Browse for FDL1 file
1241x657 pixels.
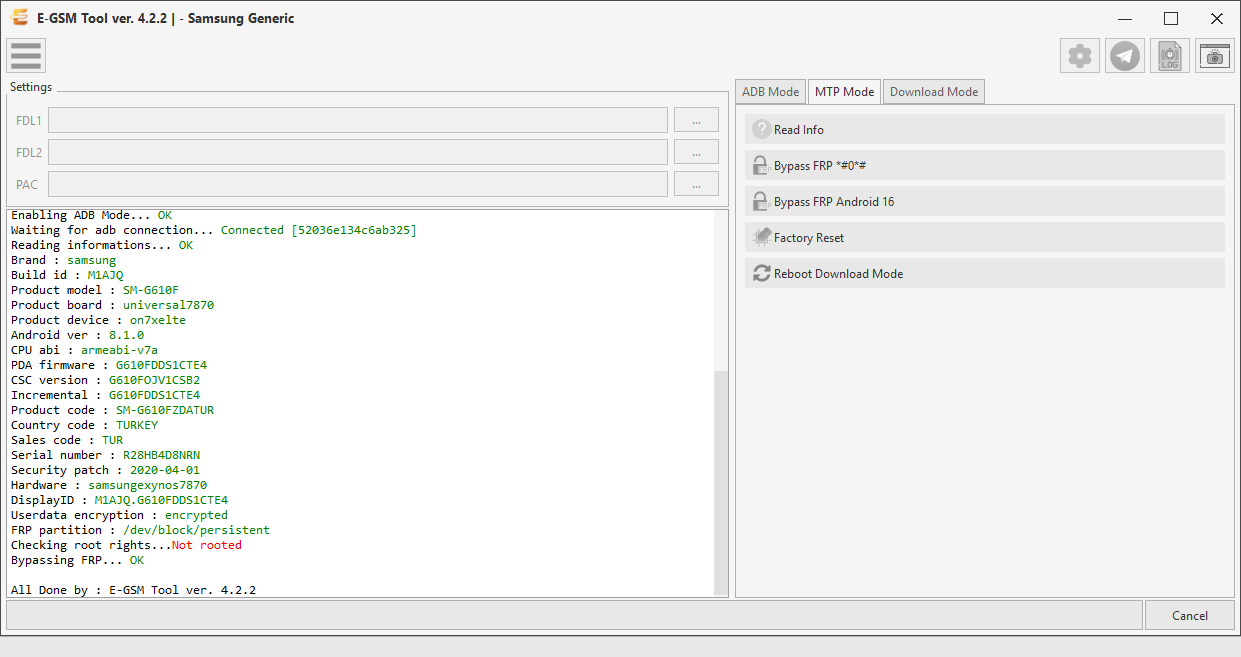click(696, 120)
